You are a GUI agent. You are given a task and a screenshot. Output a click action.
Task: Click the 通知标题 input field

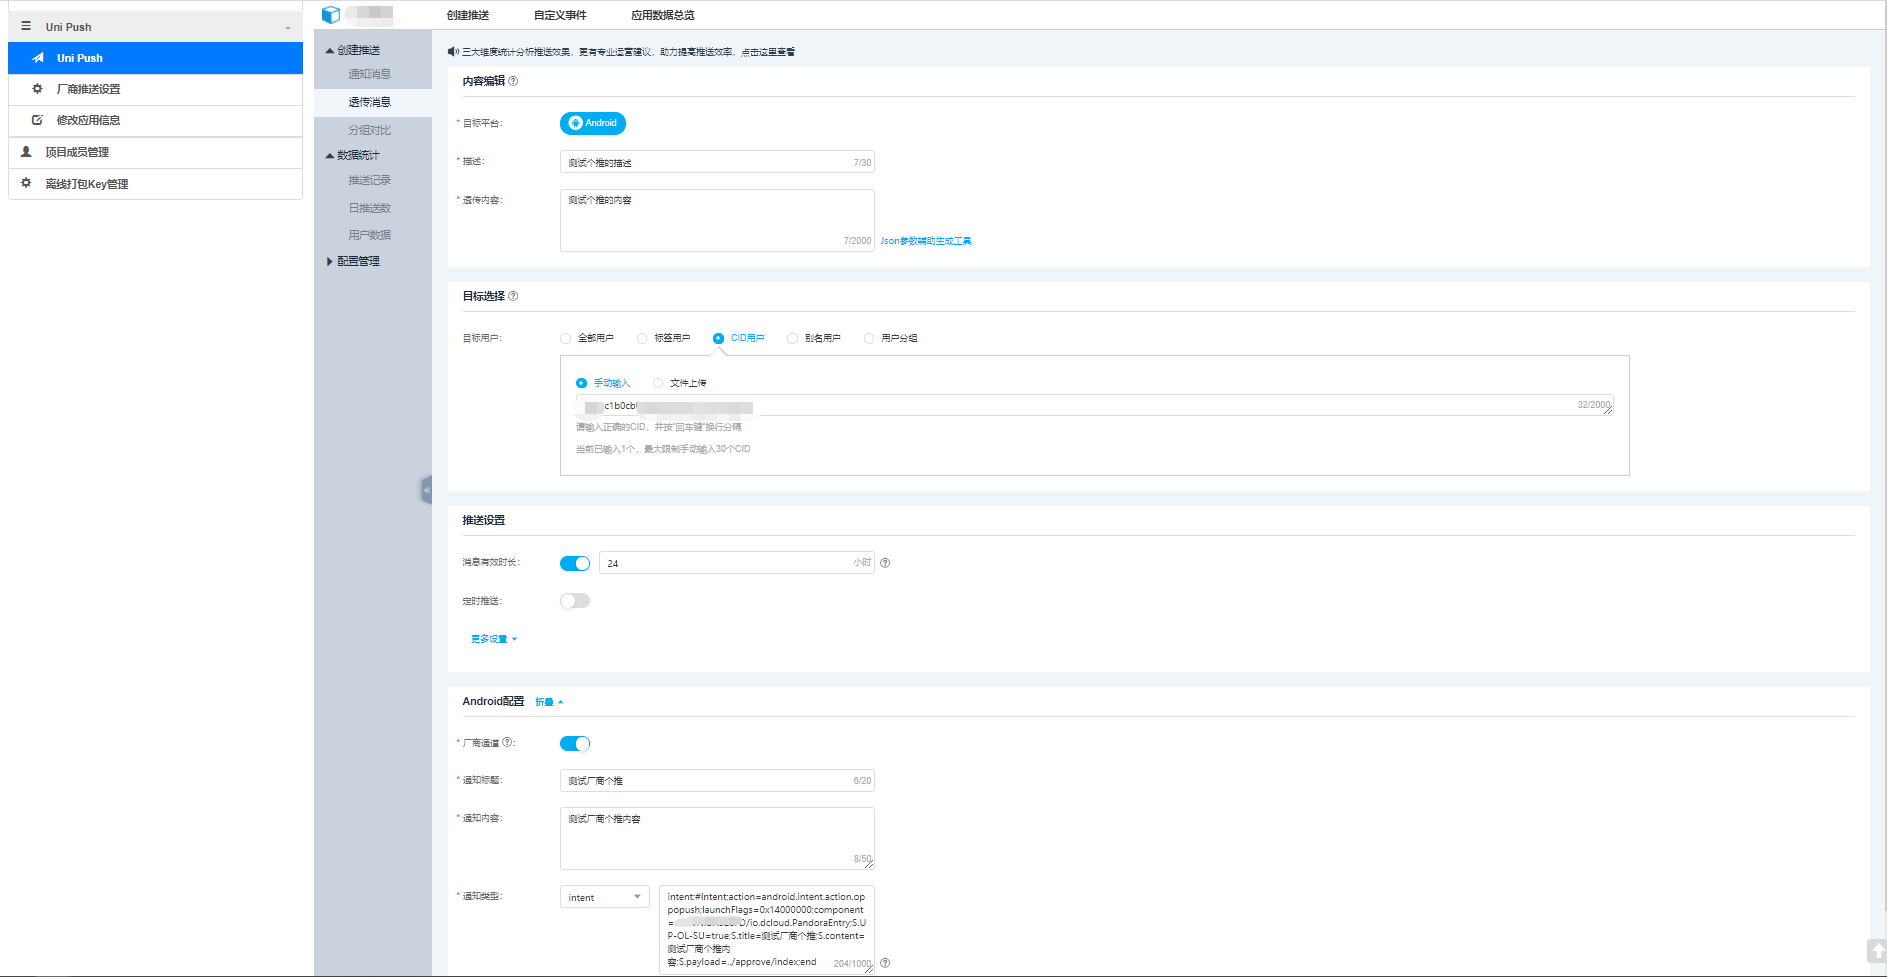coord(717,780)
